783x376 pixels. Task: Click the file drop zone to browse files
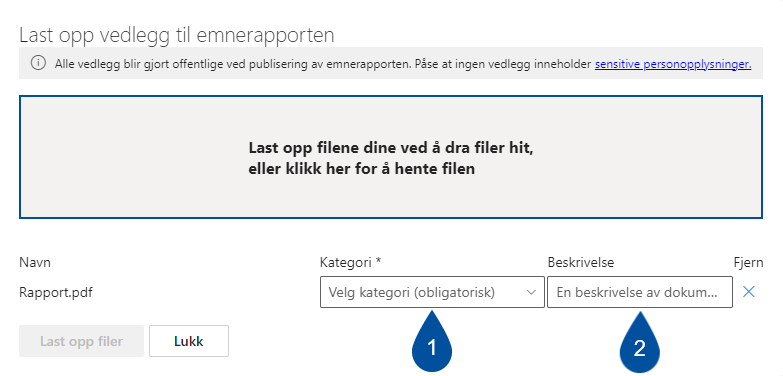[391, 157]
